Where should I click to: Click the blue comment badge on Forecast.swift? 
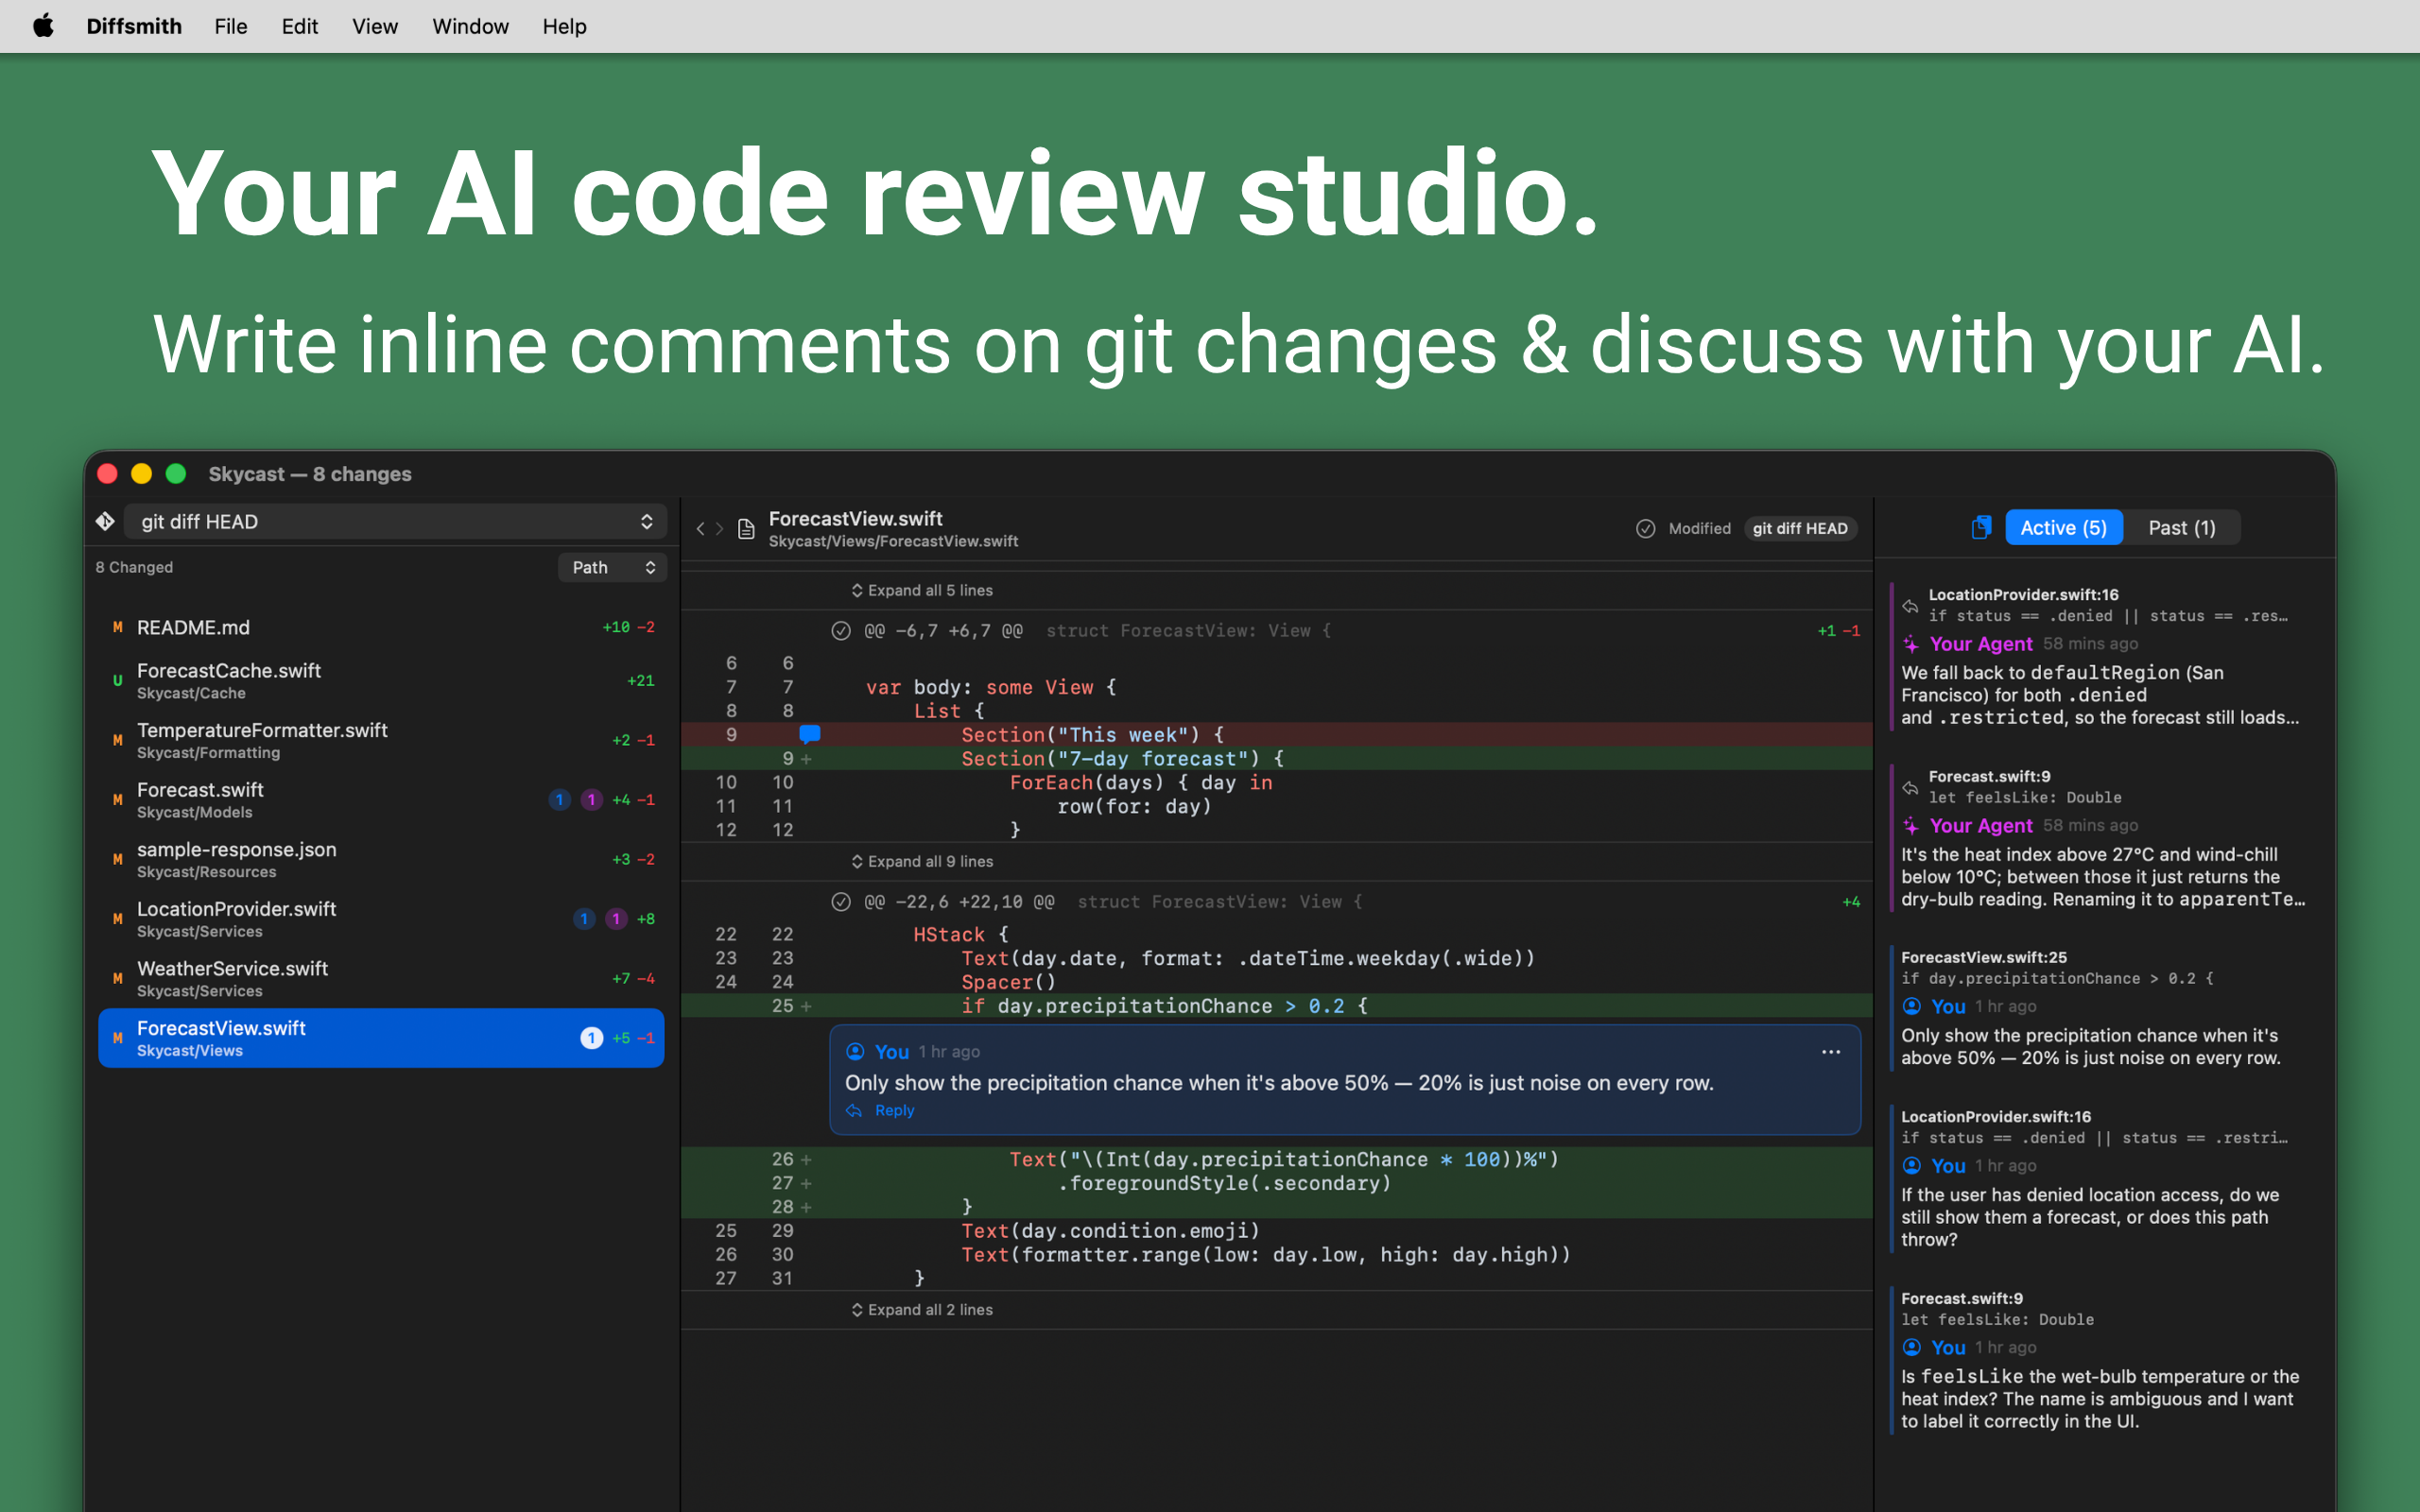[x=560, y=800]
